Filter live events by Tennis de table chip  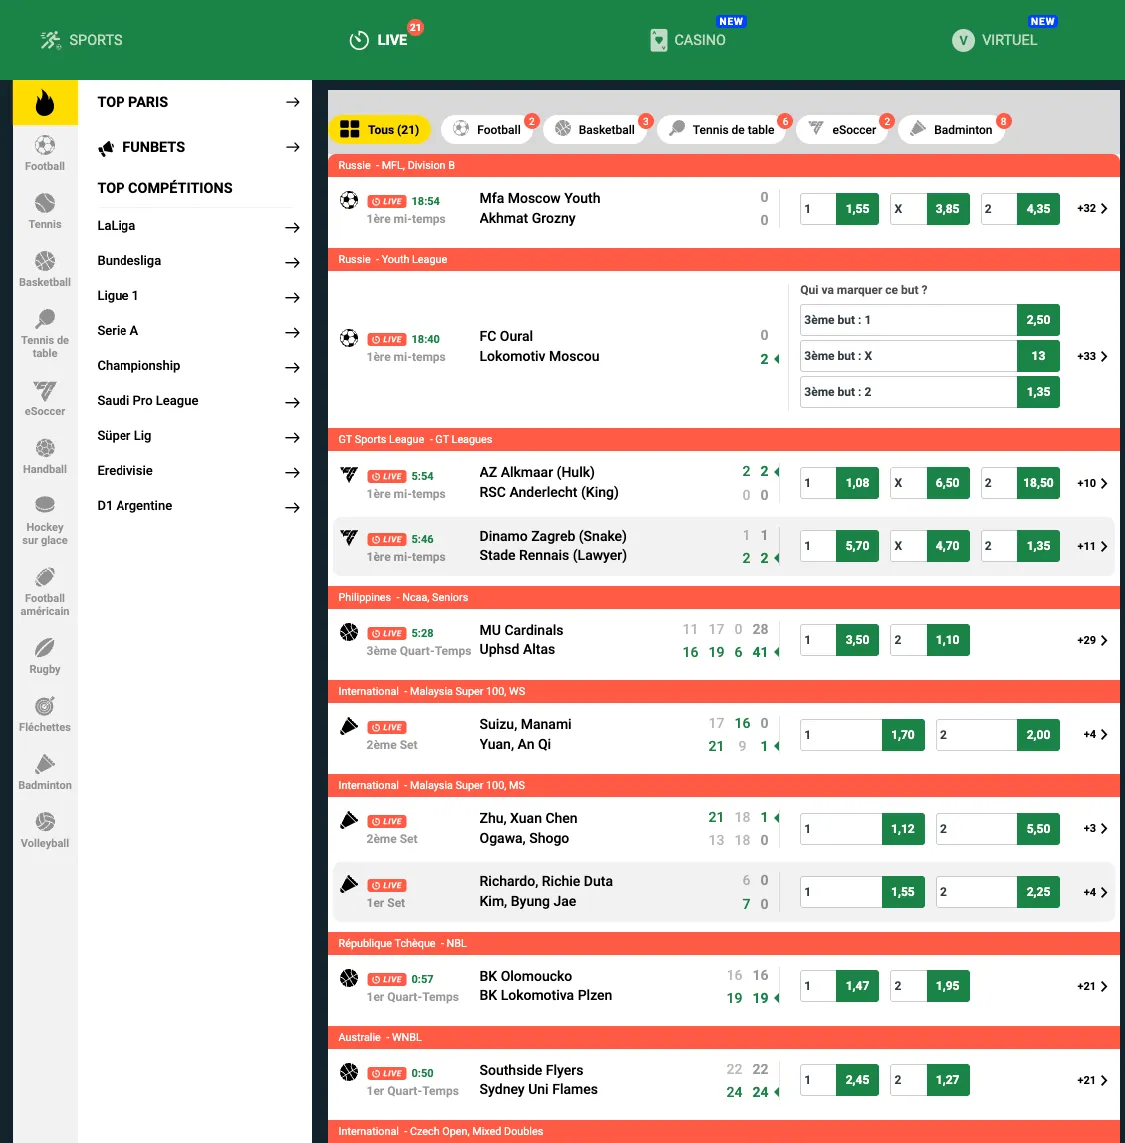pos(722,130)
